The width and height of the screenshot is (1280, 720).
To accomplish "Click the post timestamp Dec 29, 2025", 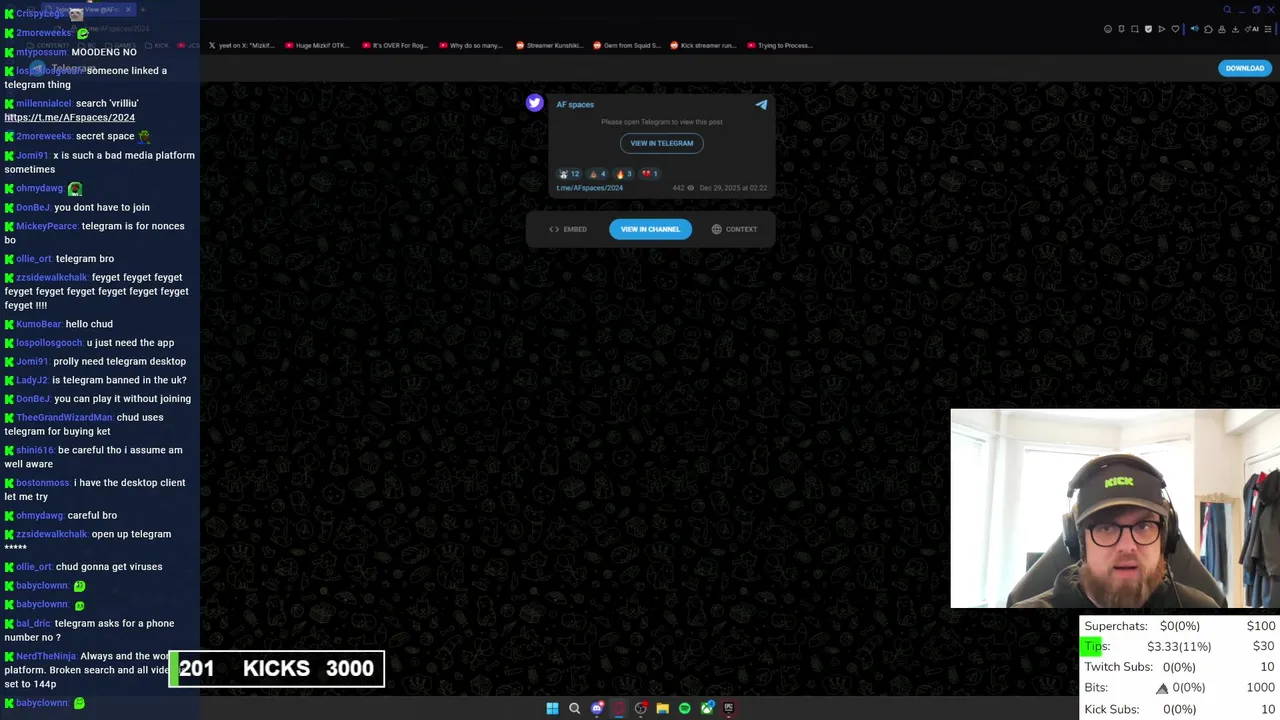I will point(733,188).
